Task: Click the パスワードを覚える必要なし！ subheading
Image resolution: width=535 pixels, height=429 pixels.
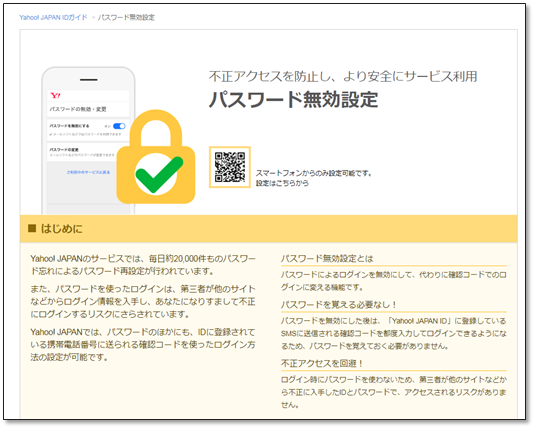Action: pyautogui.click(x=339, y=304)
